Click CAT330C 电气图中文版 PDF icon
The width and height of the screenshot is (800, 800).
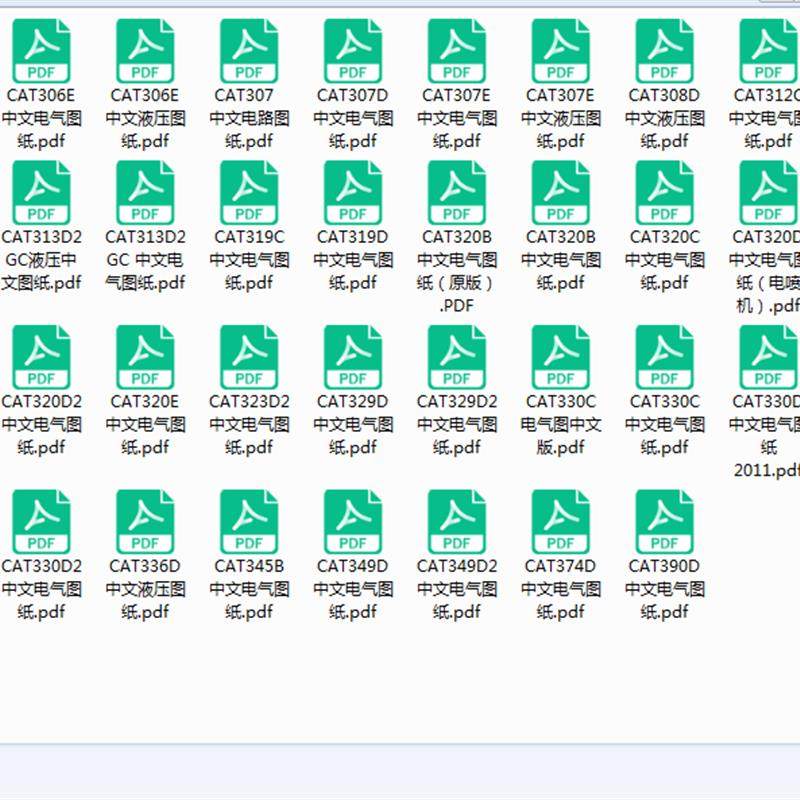561,357
